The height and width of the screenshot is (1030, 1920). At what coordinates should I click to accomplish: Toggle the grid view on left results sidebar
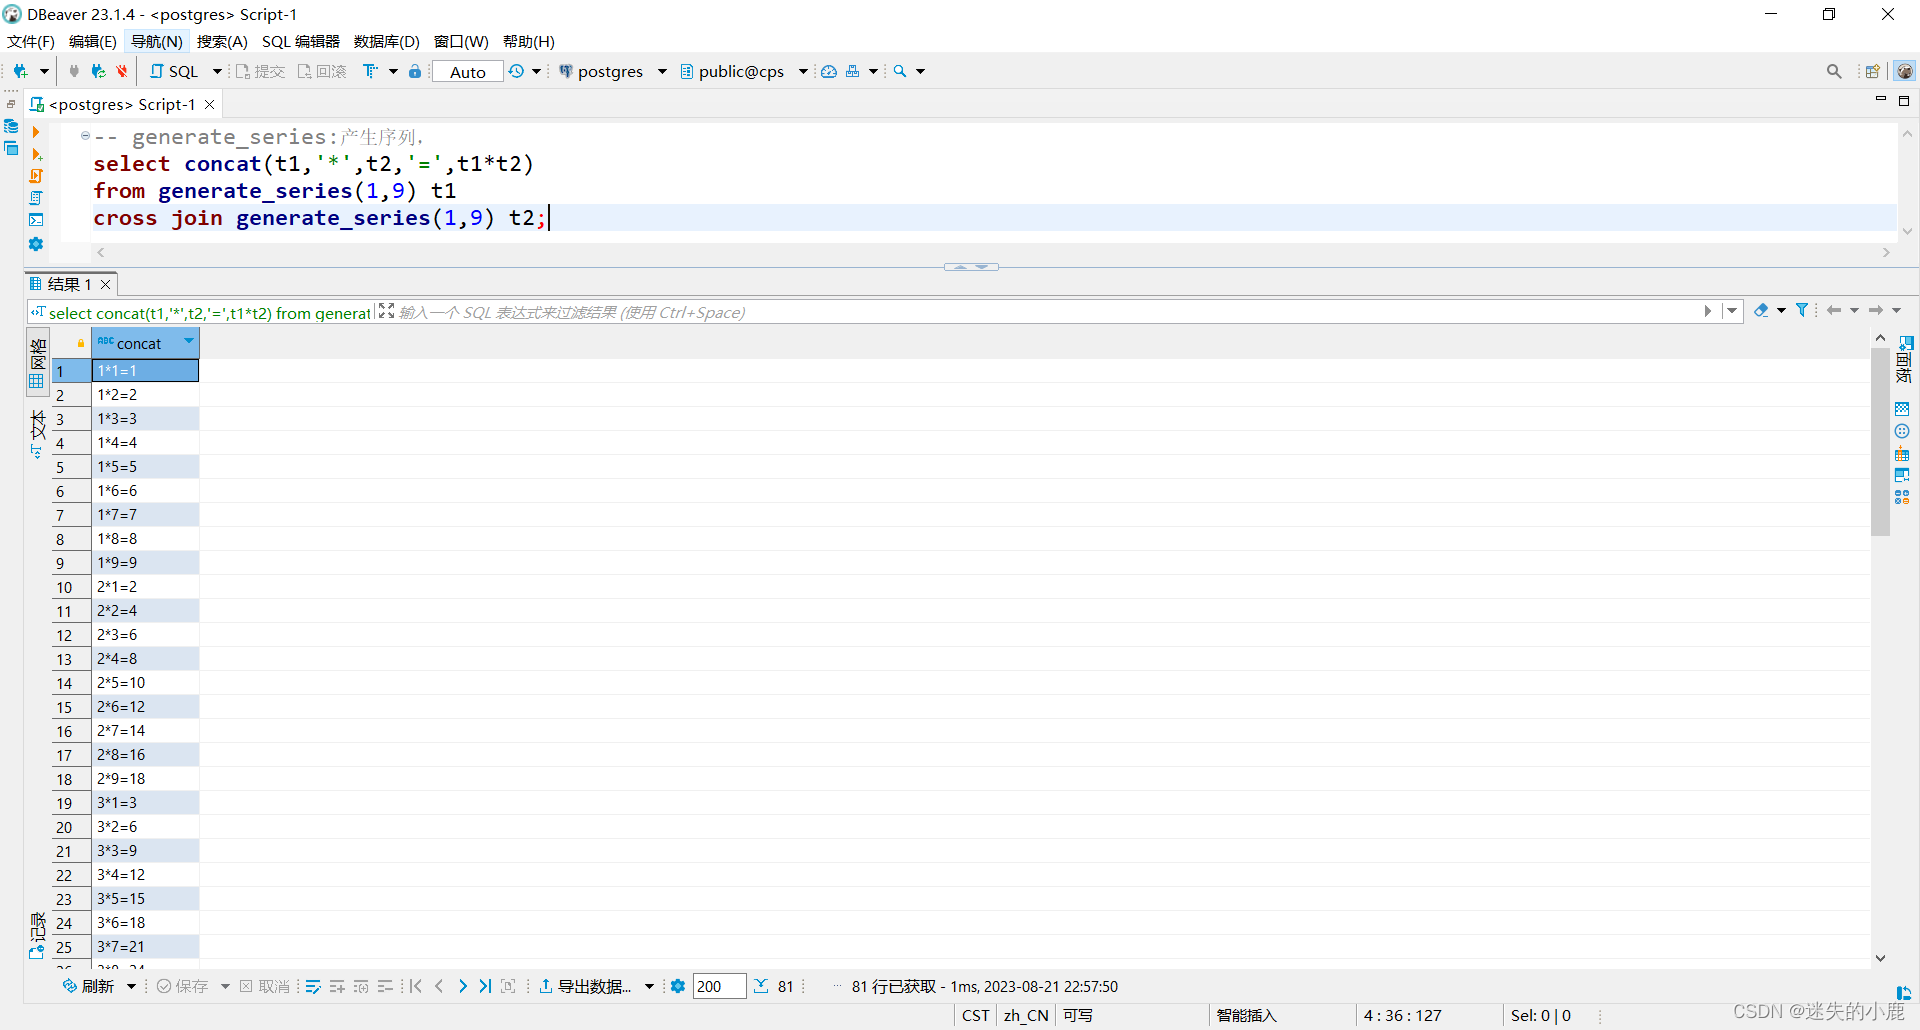pyautogui.click(x=37, y=363)
